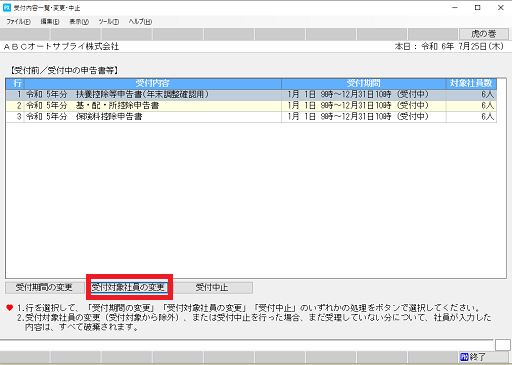Image resolution: width=512 pixels, height=365 pixels.
Task: Click row number 2 cell
Action: coord(15,105)
